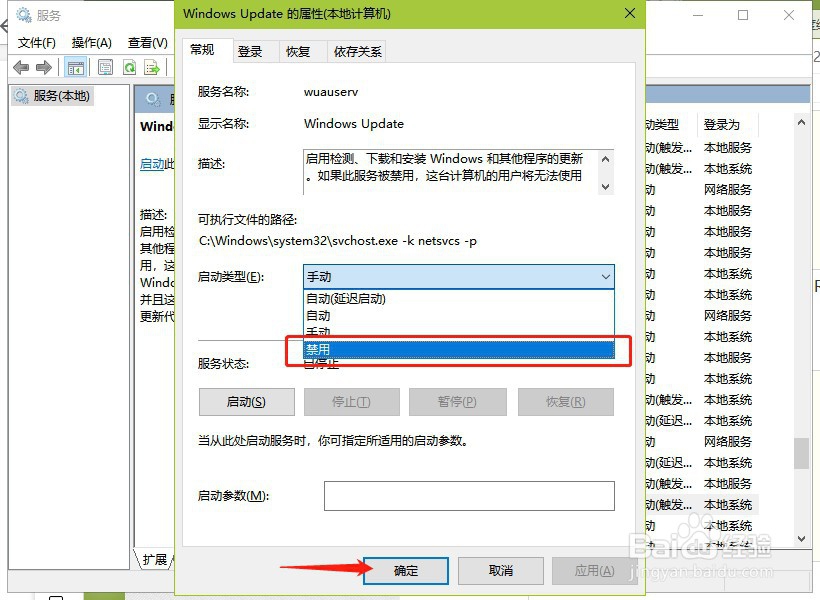This screenshot has width=820, height=600.
Task: Click the svchost.exe executable path text
Action: pyautogui.click(x=338, y=241)
